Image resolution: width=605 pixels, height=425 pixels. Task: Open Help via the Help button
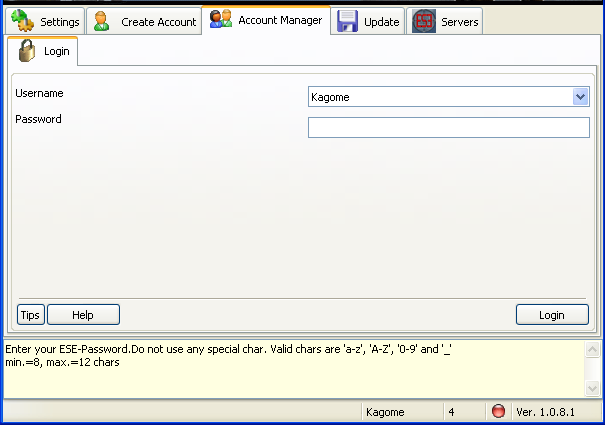tap(83, 315)
